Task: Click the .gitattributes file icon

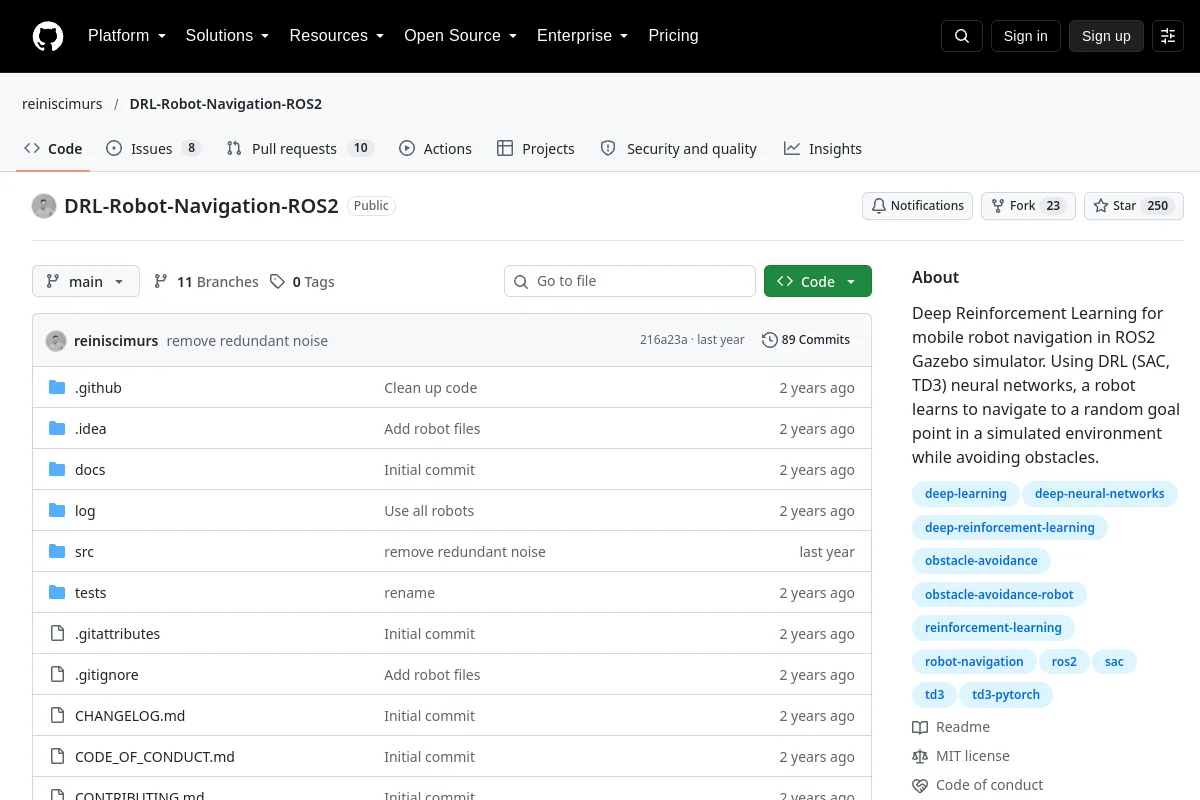Action: pos(57,634)
